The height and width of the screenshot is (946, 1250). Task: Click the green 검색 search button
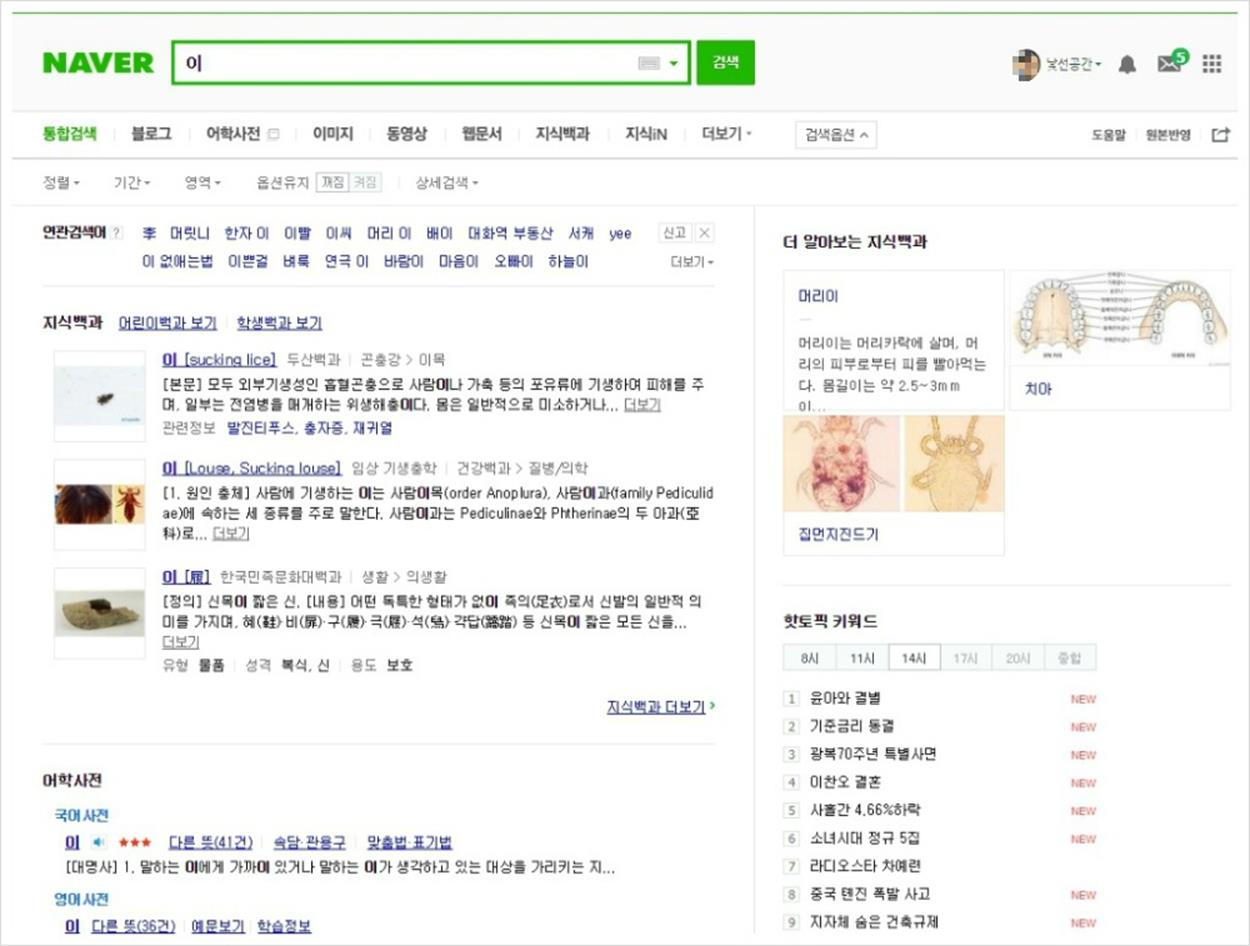pyautogui.click(x=725, y=62)
